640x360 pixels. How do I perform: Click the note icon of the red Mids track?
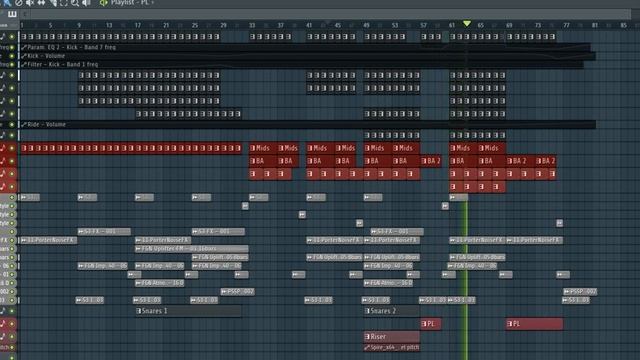click(x=3, y=148)
